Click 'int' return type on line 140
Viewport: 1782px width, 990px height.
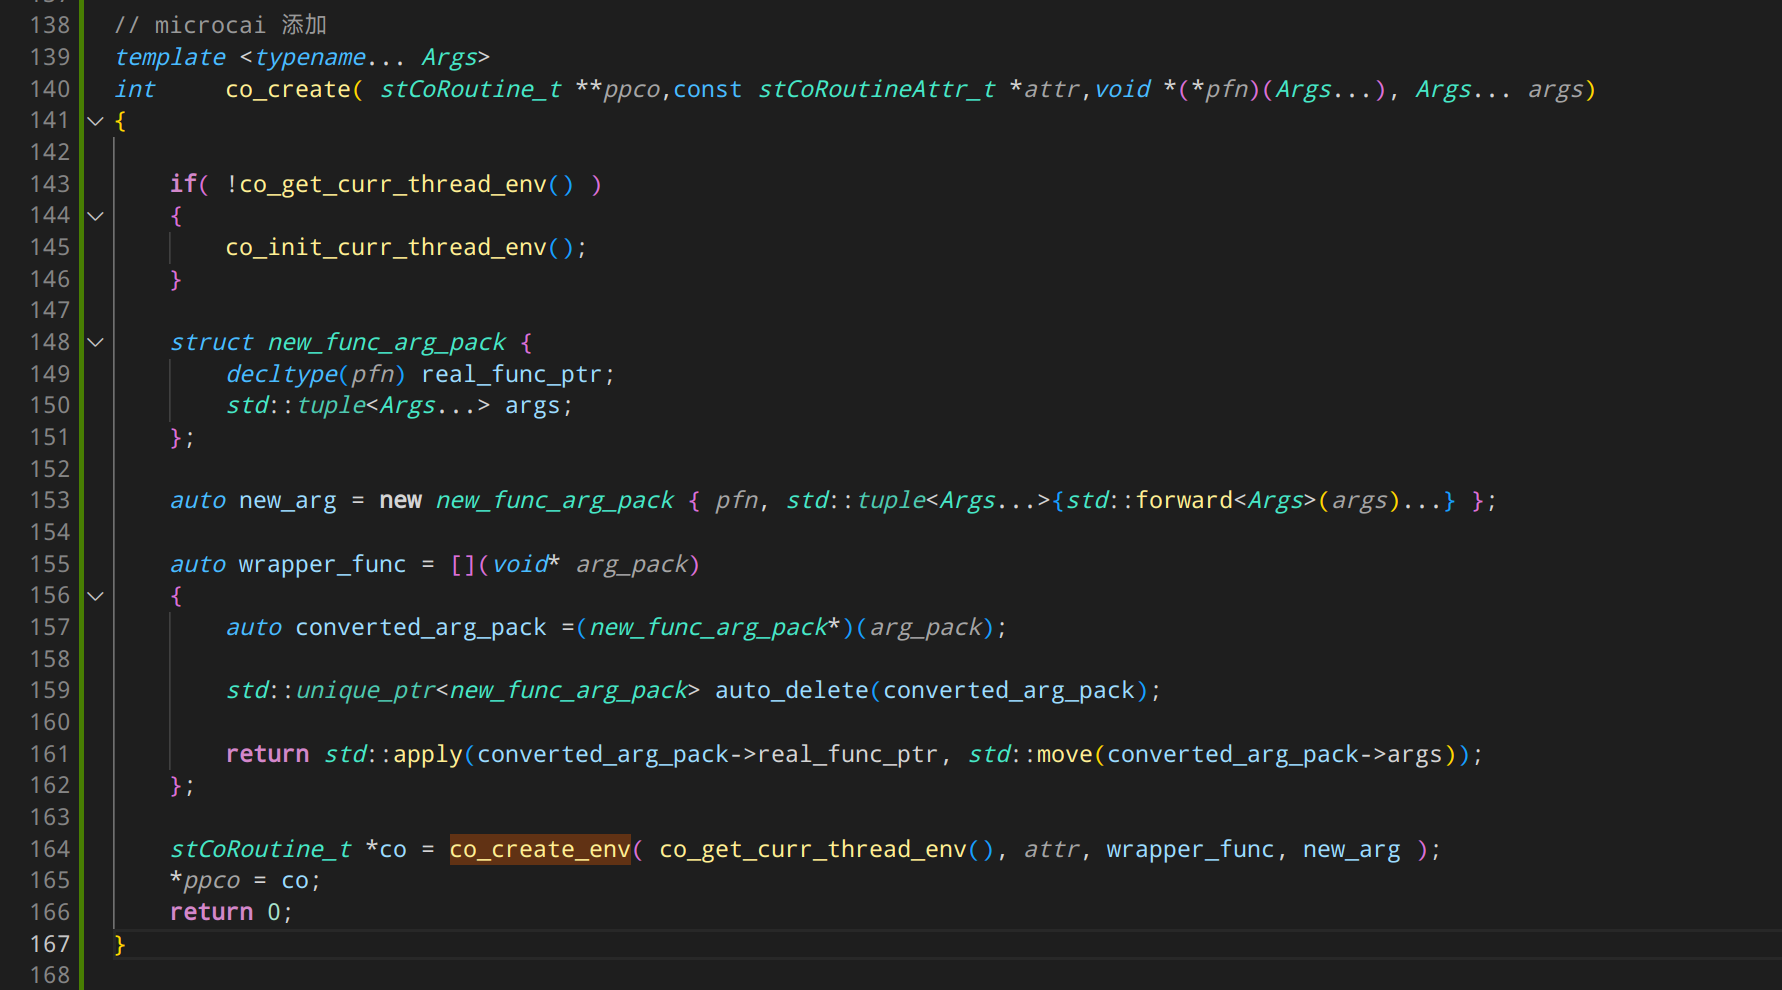point(135,89)
